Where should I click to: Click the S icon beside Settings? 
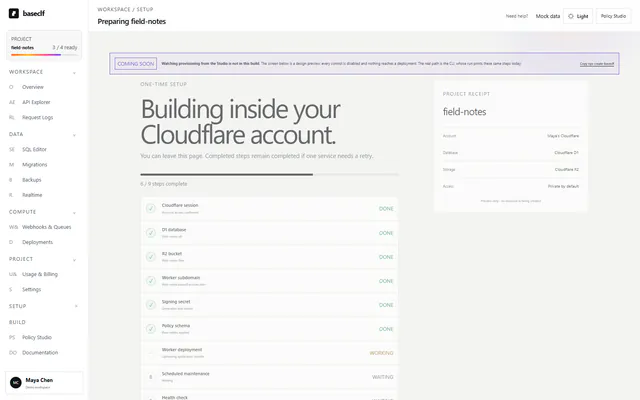(x=11, y=289)
